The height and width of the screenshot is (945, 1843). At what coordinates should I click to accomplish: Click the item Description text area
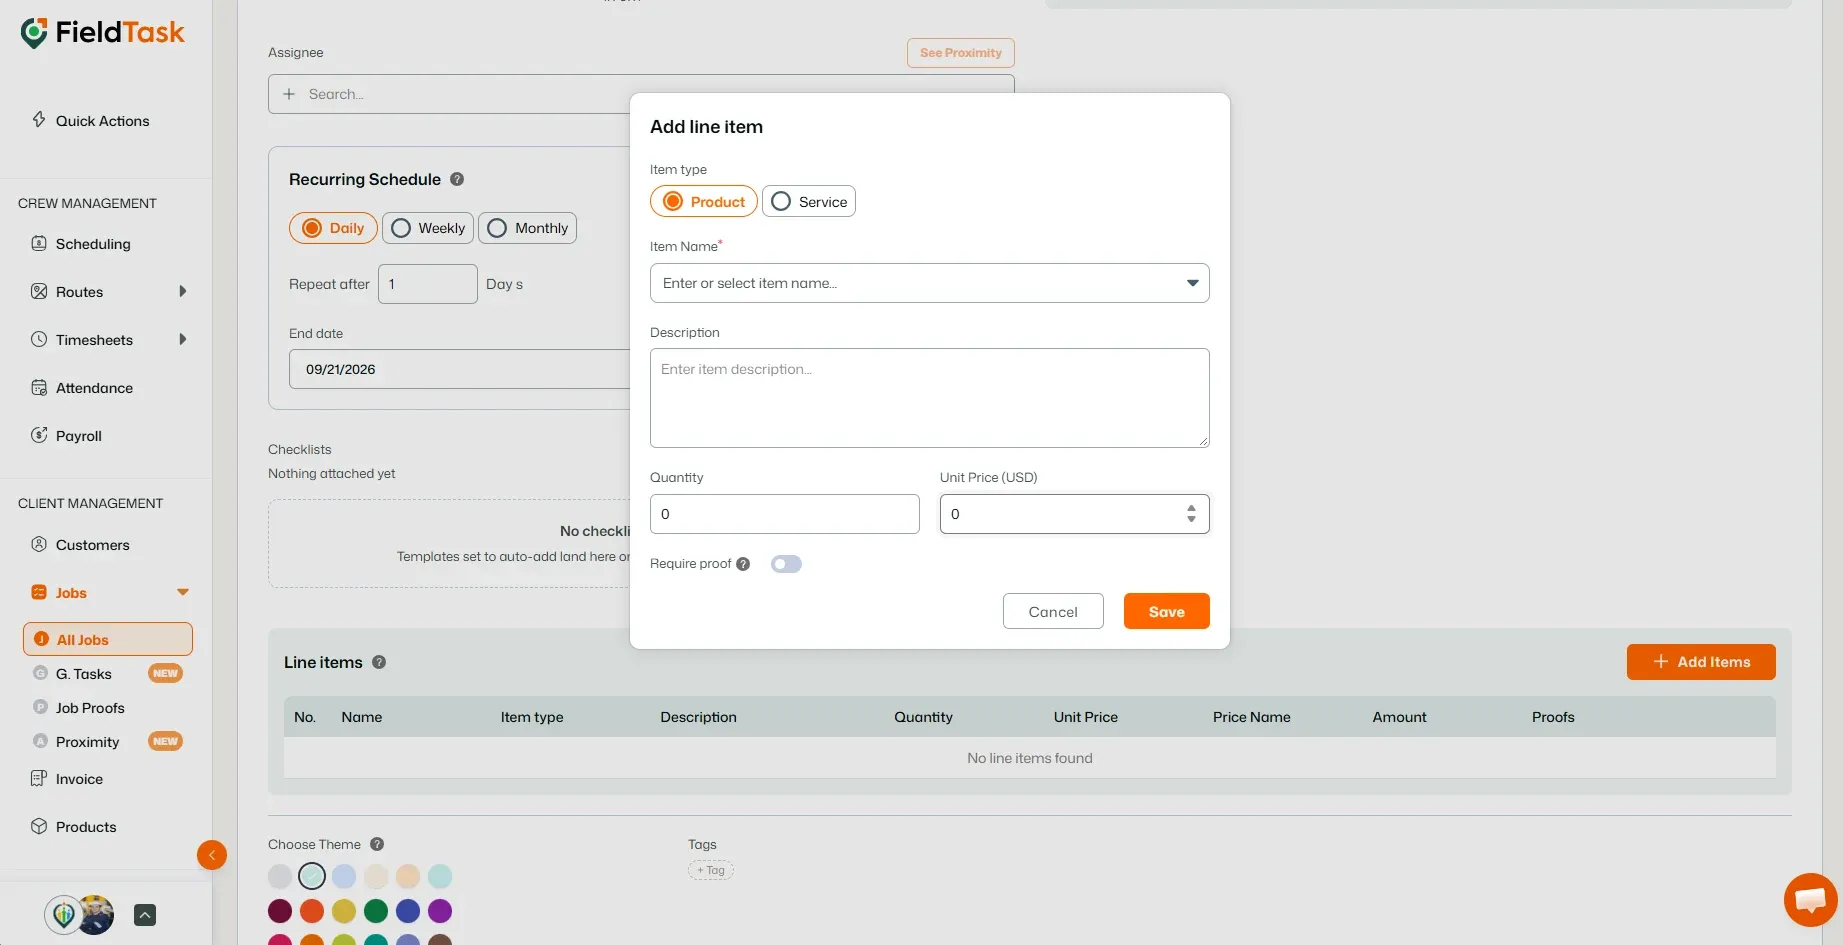point(930,398)
